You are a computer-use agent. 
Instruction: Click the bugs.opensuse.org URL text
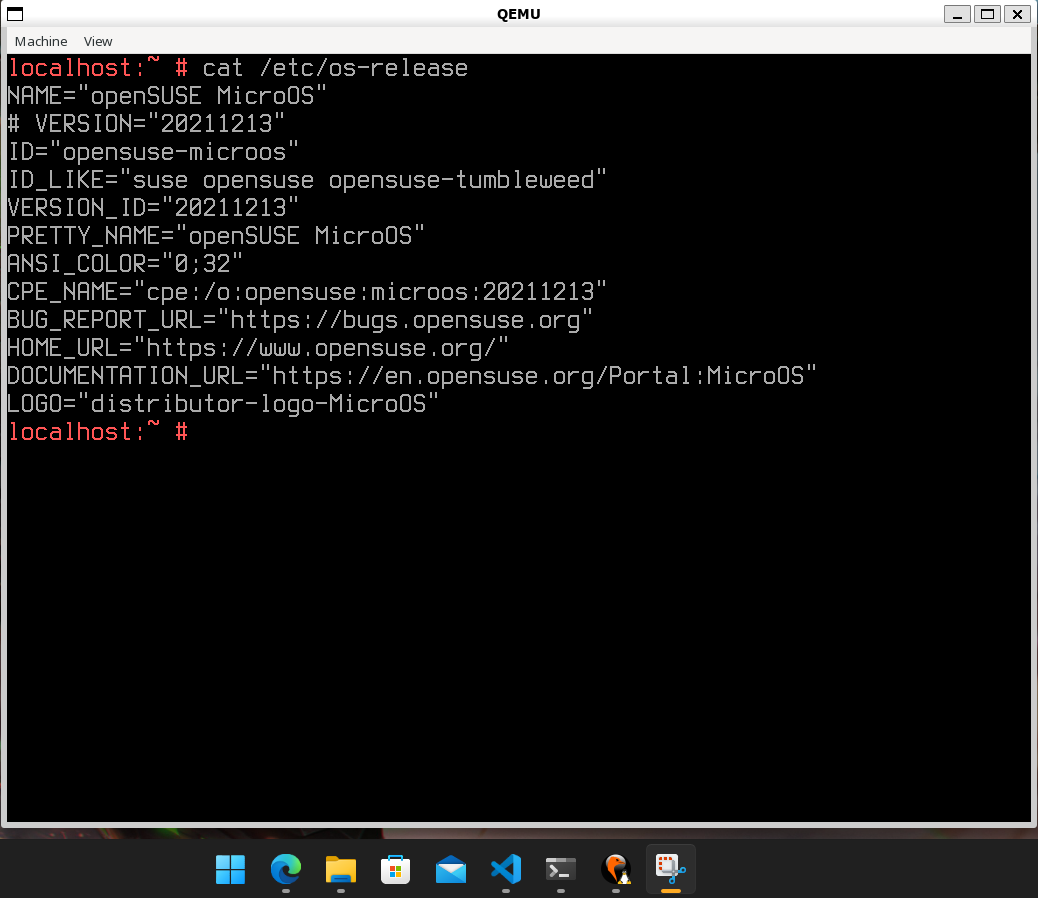pyautogui.click(x=411, y=320)
